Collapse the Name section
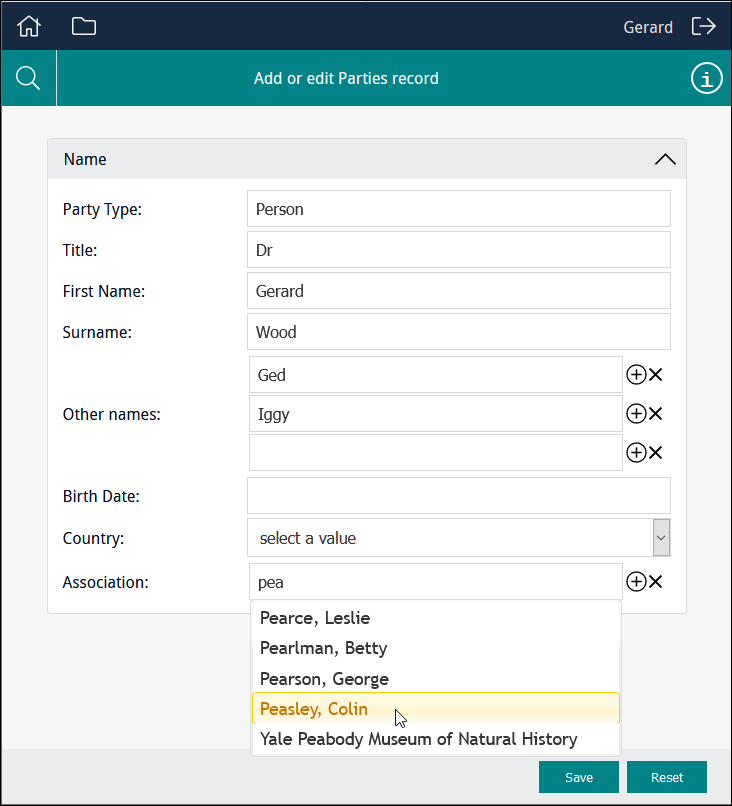 664,159
